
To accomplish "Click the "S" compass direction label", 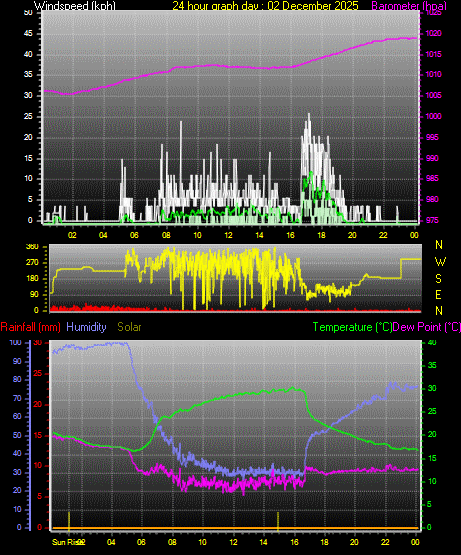I will pyautogui.click(x=438, y=279).
